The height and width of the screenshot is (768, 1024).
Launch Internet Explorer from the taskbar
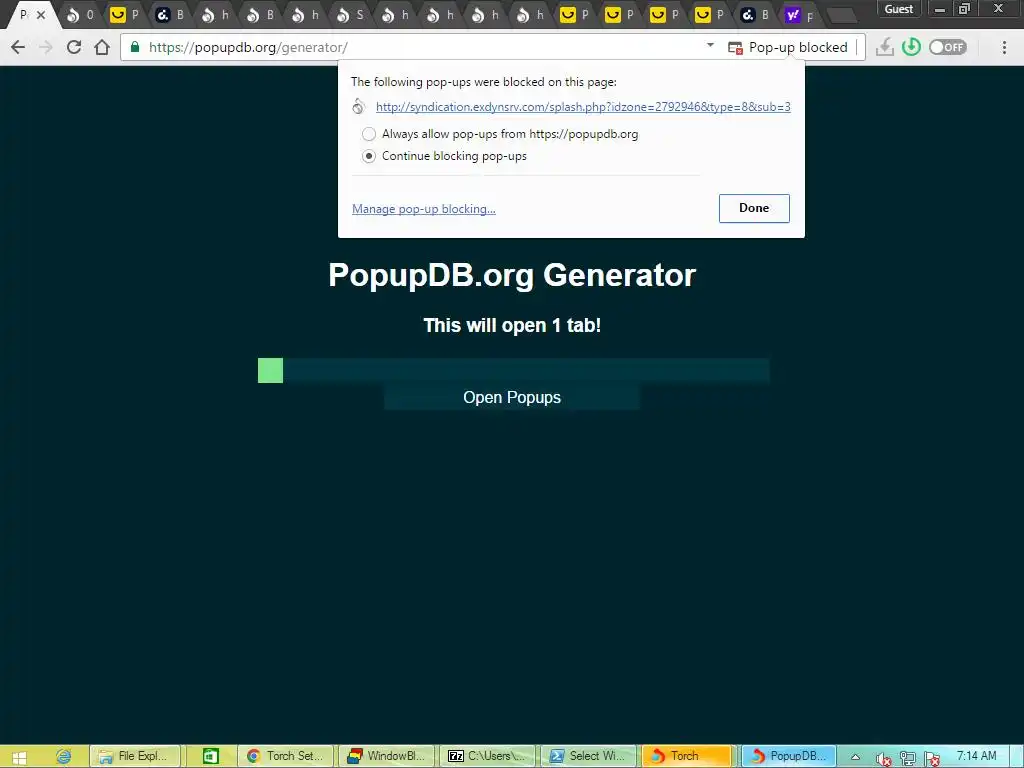tap(63, 756)
